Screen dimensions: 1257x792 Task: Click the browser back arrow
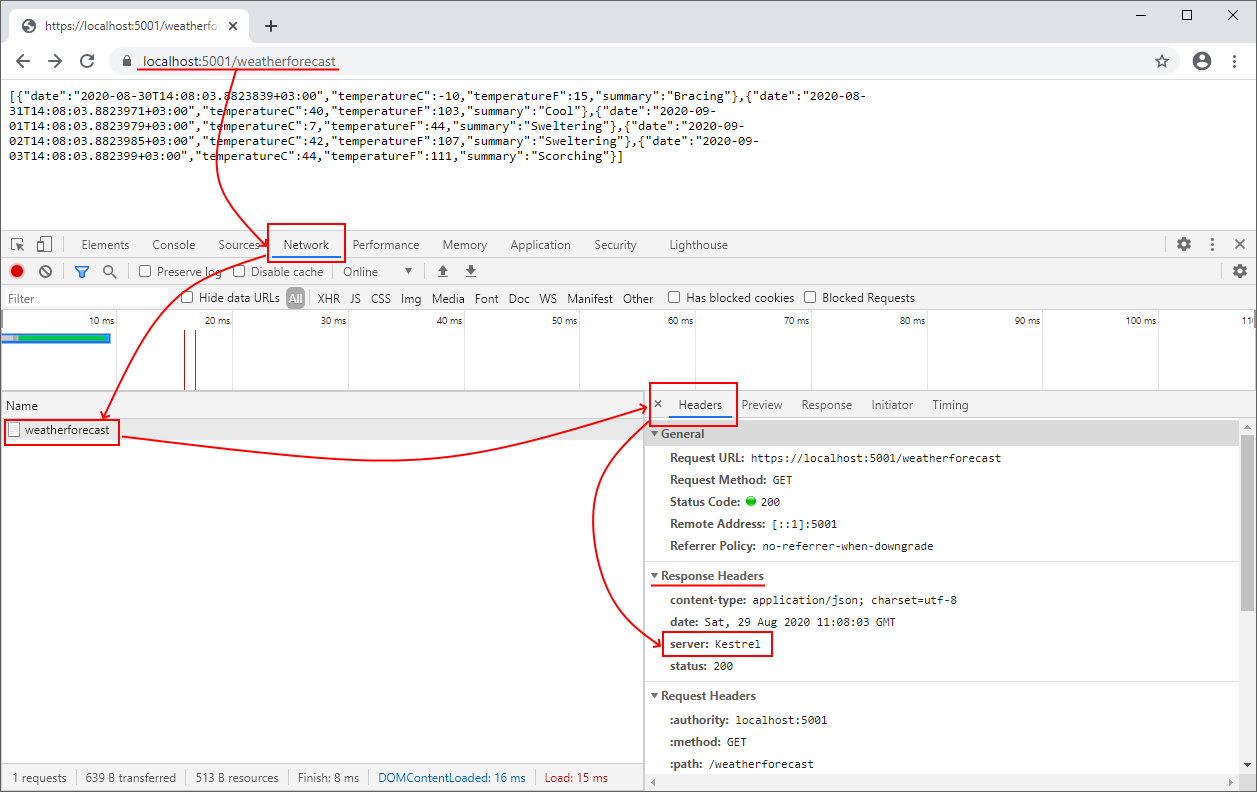pyautogui.click(x=23, y=61)
